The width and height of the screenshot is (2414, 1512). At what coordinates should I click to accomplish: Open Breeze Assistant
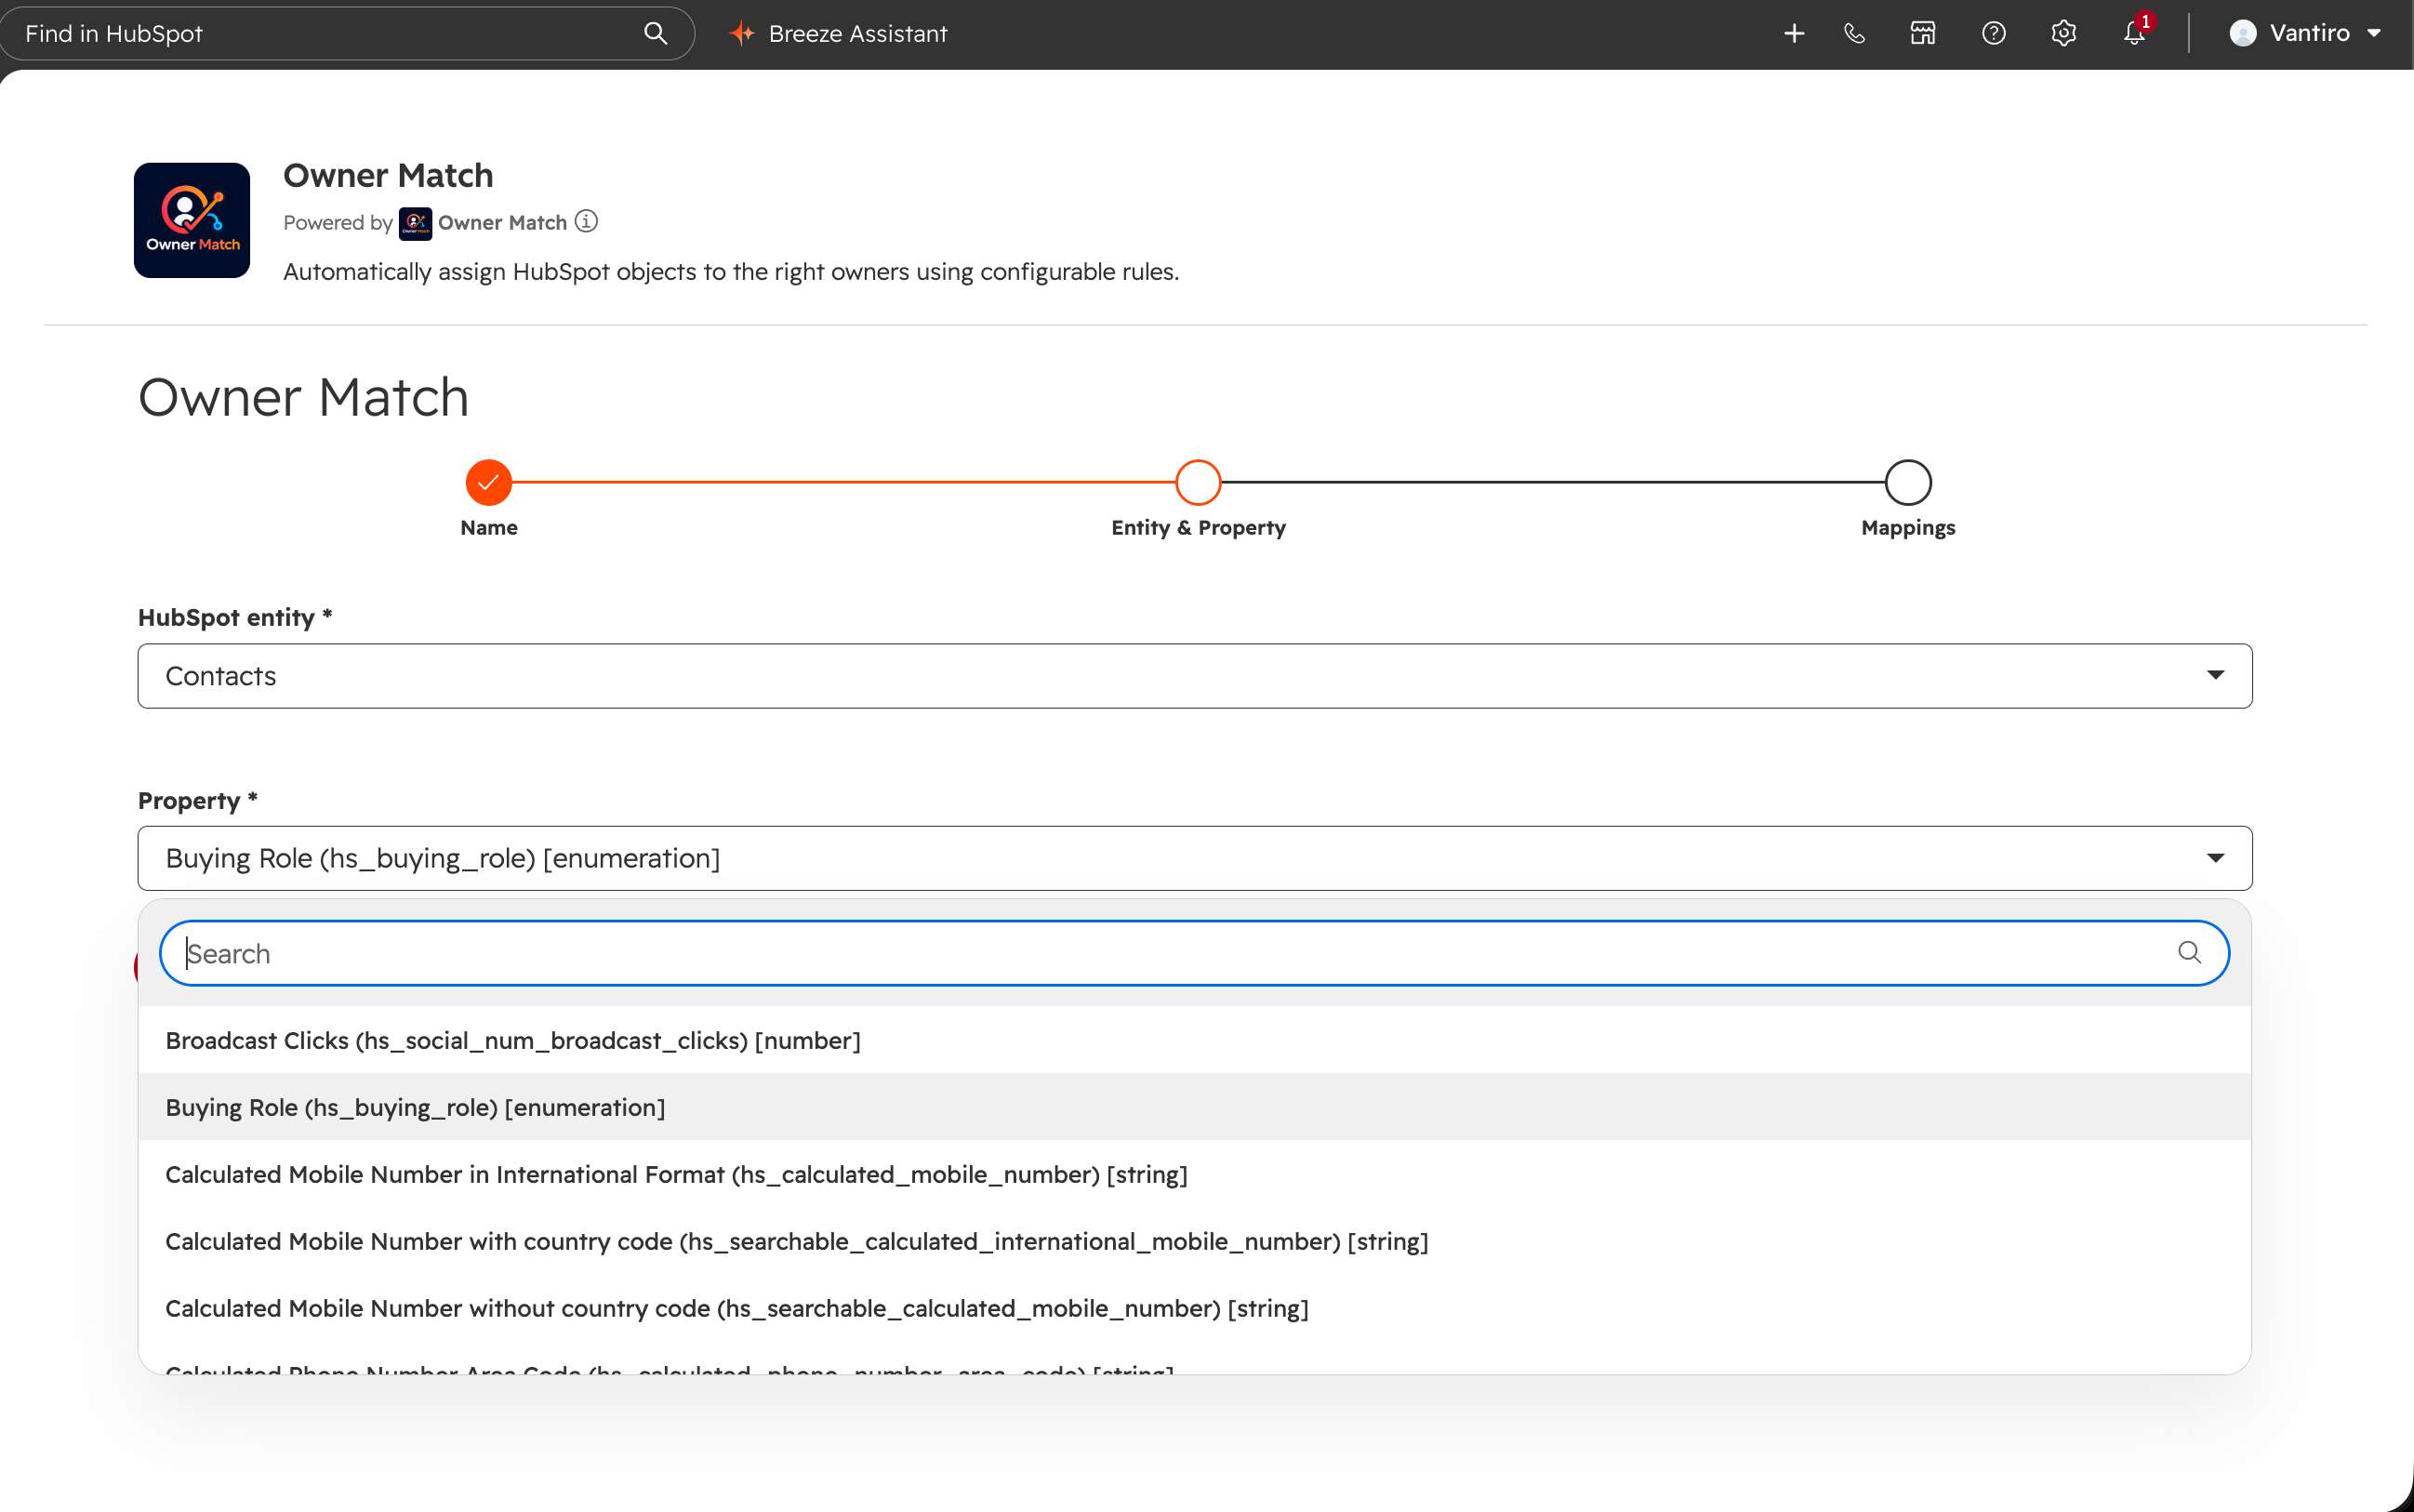[x=838, y=33]
